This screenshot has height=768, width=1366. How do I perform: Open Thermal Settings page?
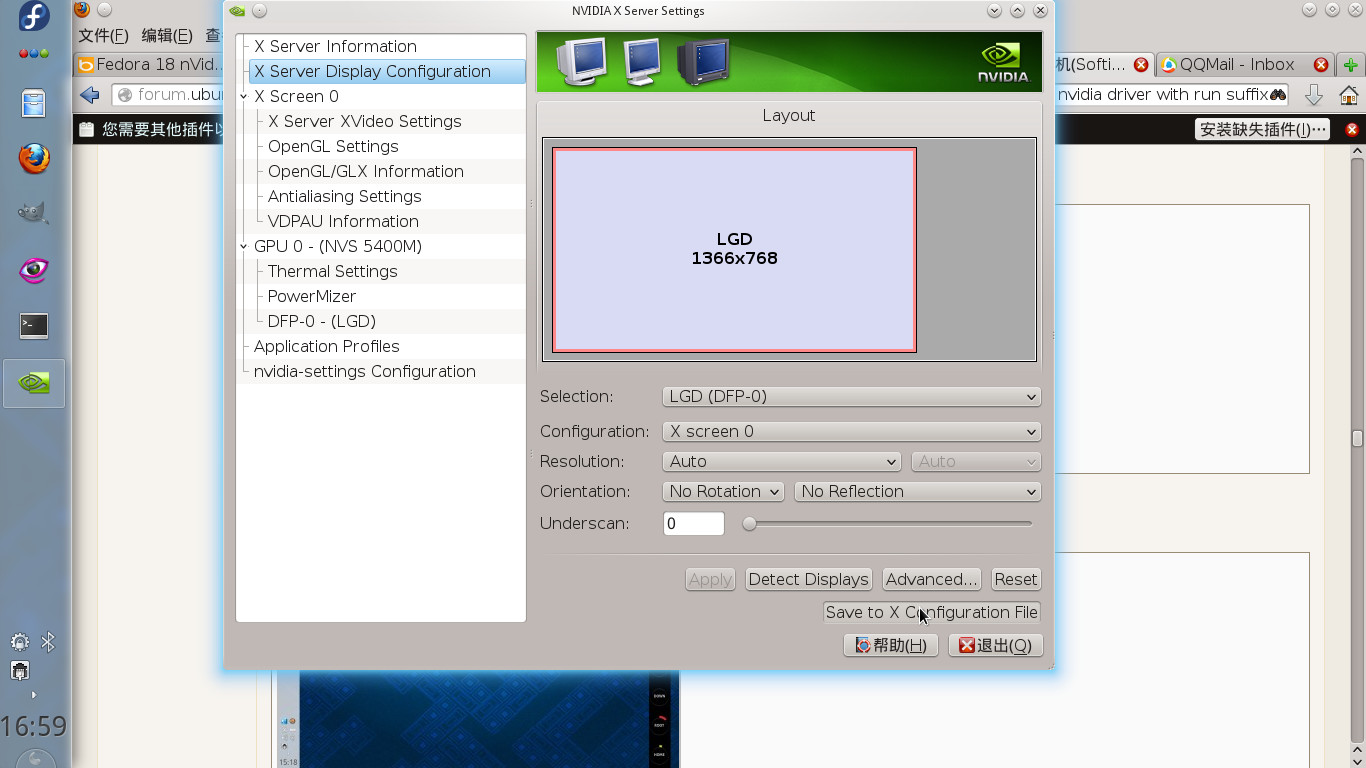click(332, 272)
